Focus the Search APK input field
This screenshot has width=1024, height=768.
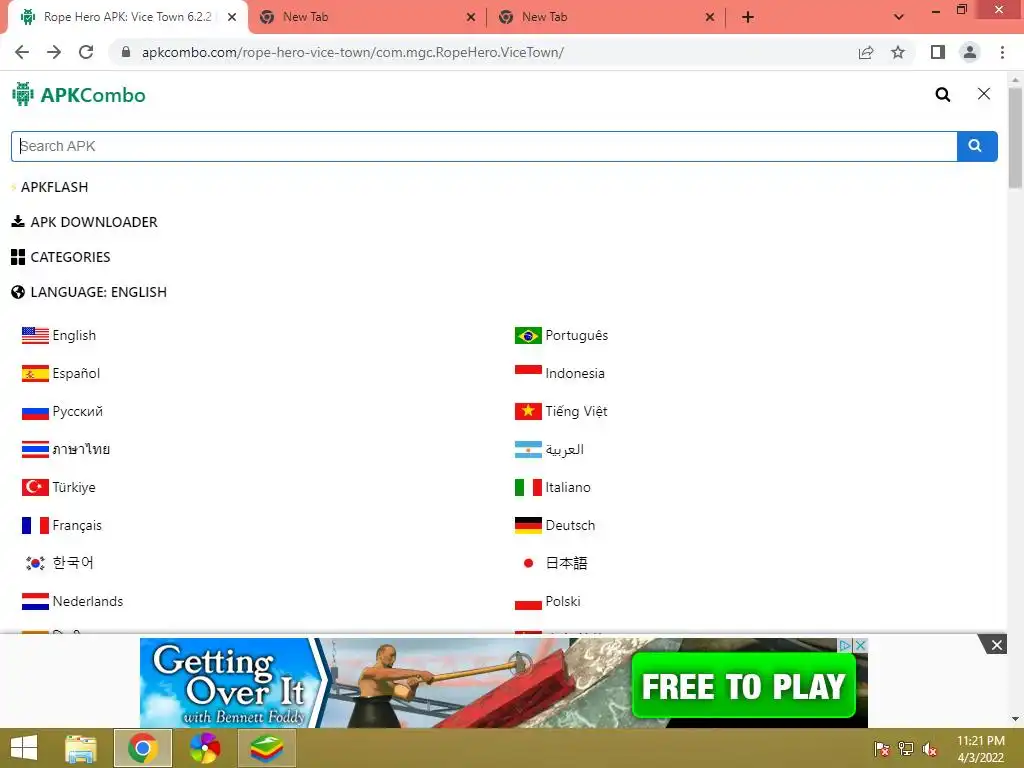(484, 146)
